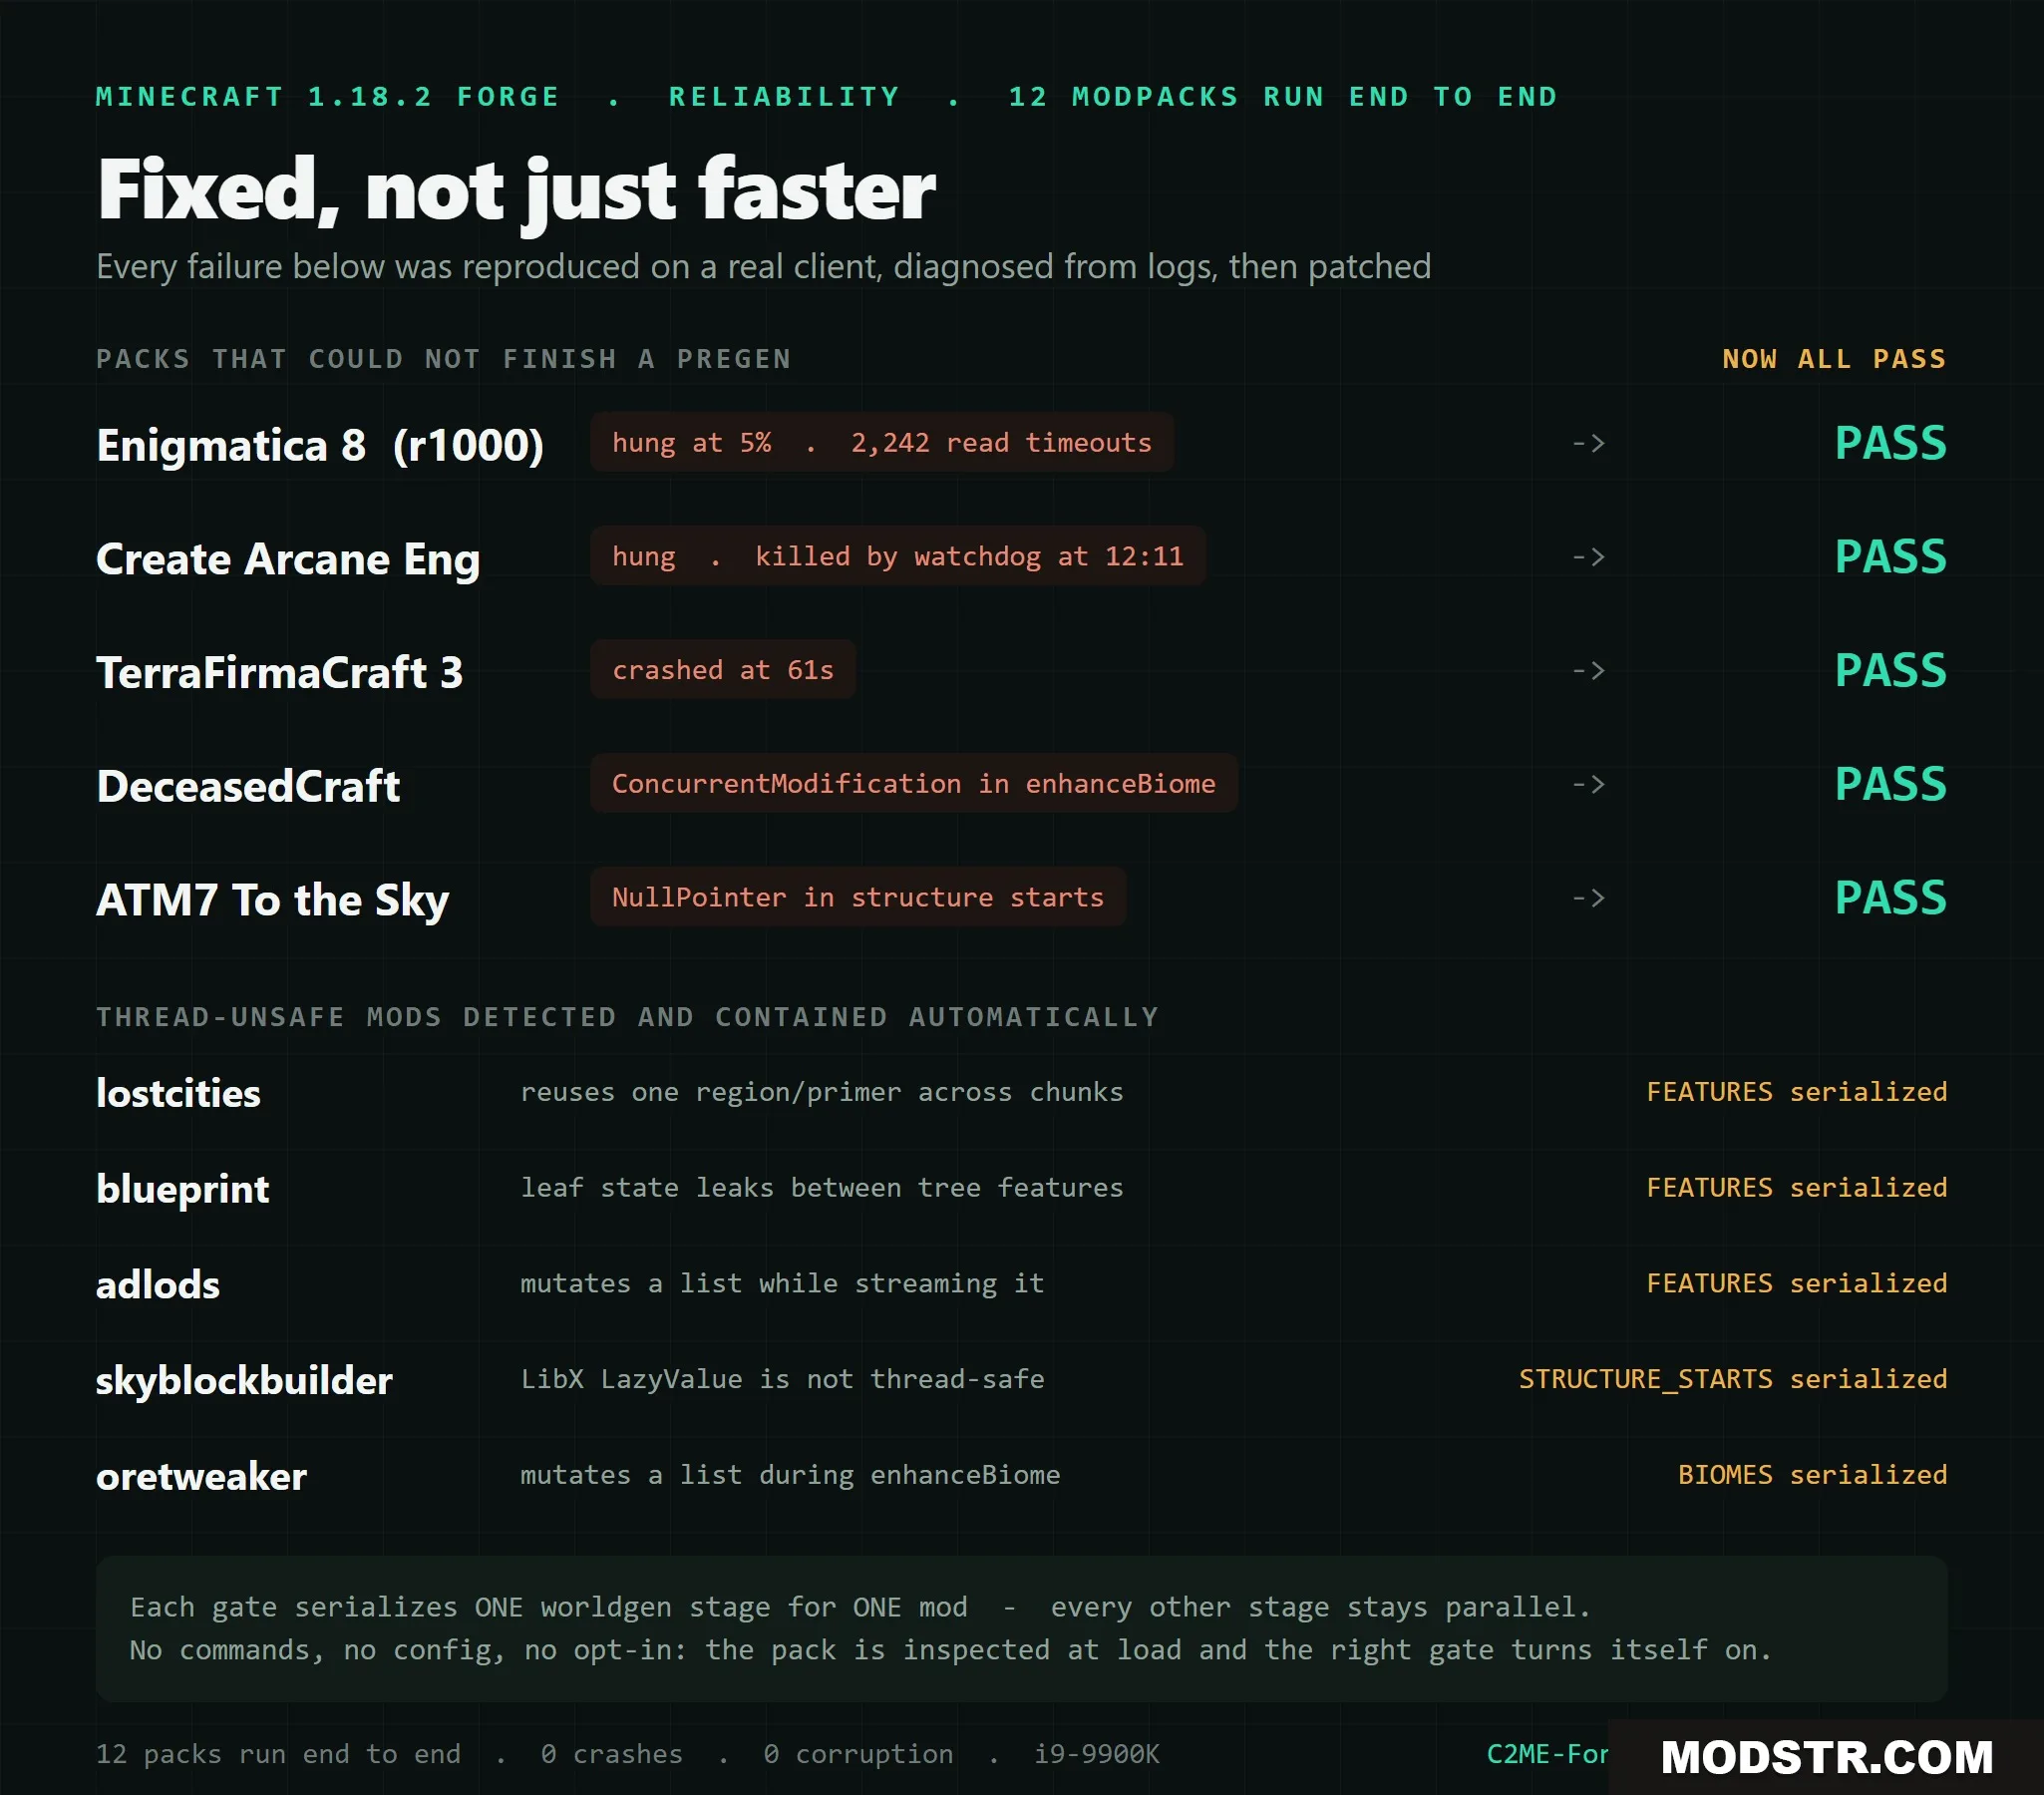Click the 'Every failure below was reproduced' subtitle

pos(763,267)
